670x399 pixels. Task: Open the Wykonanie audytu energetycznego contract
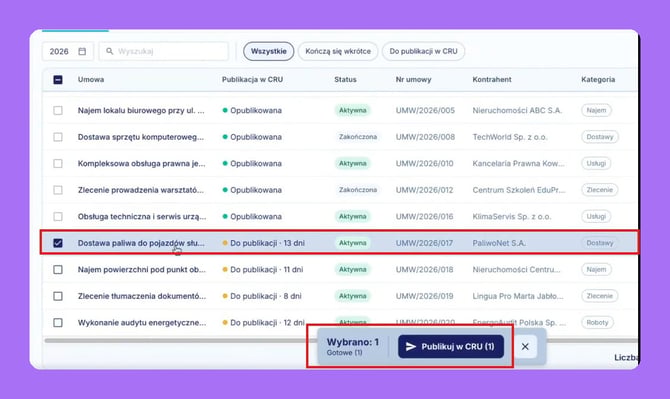click(142, 323)
